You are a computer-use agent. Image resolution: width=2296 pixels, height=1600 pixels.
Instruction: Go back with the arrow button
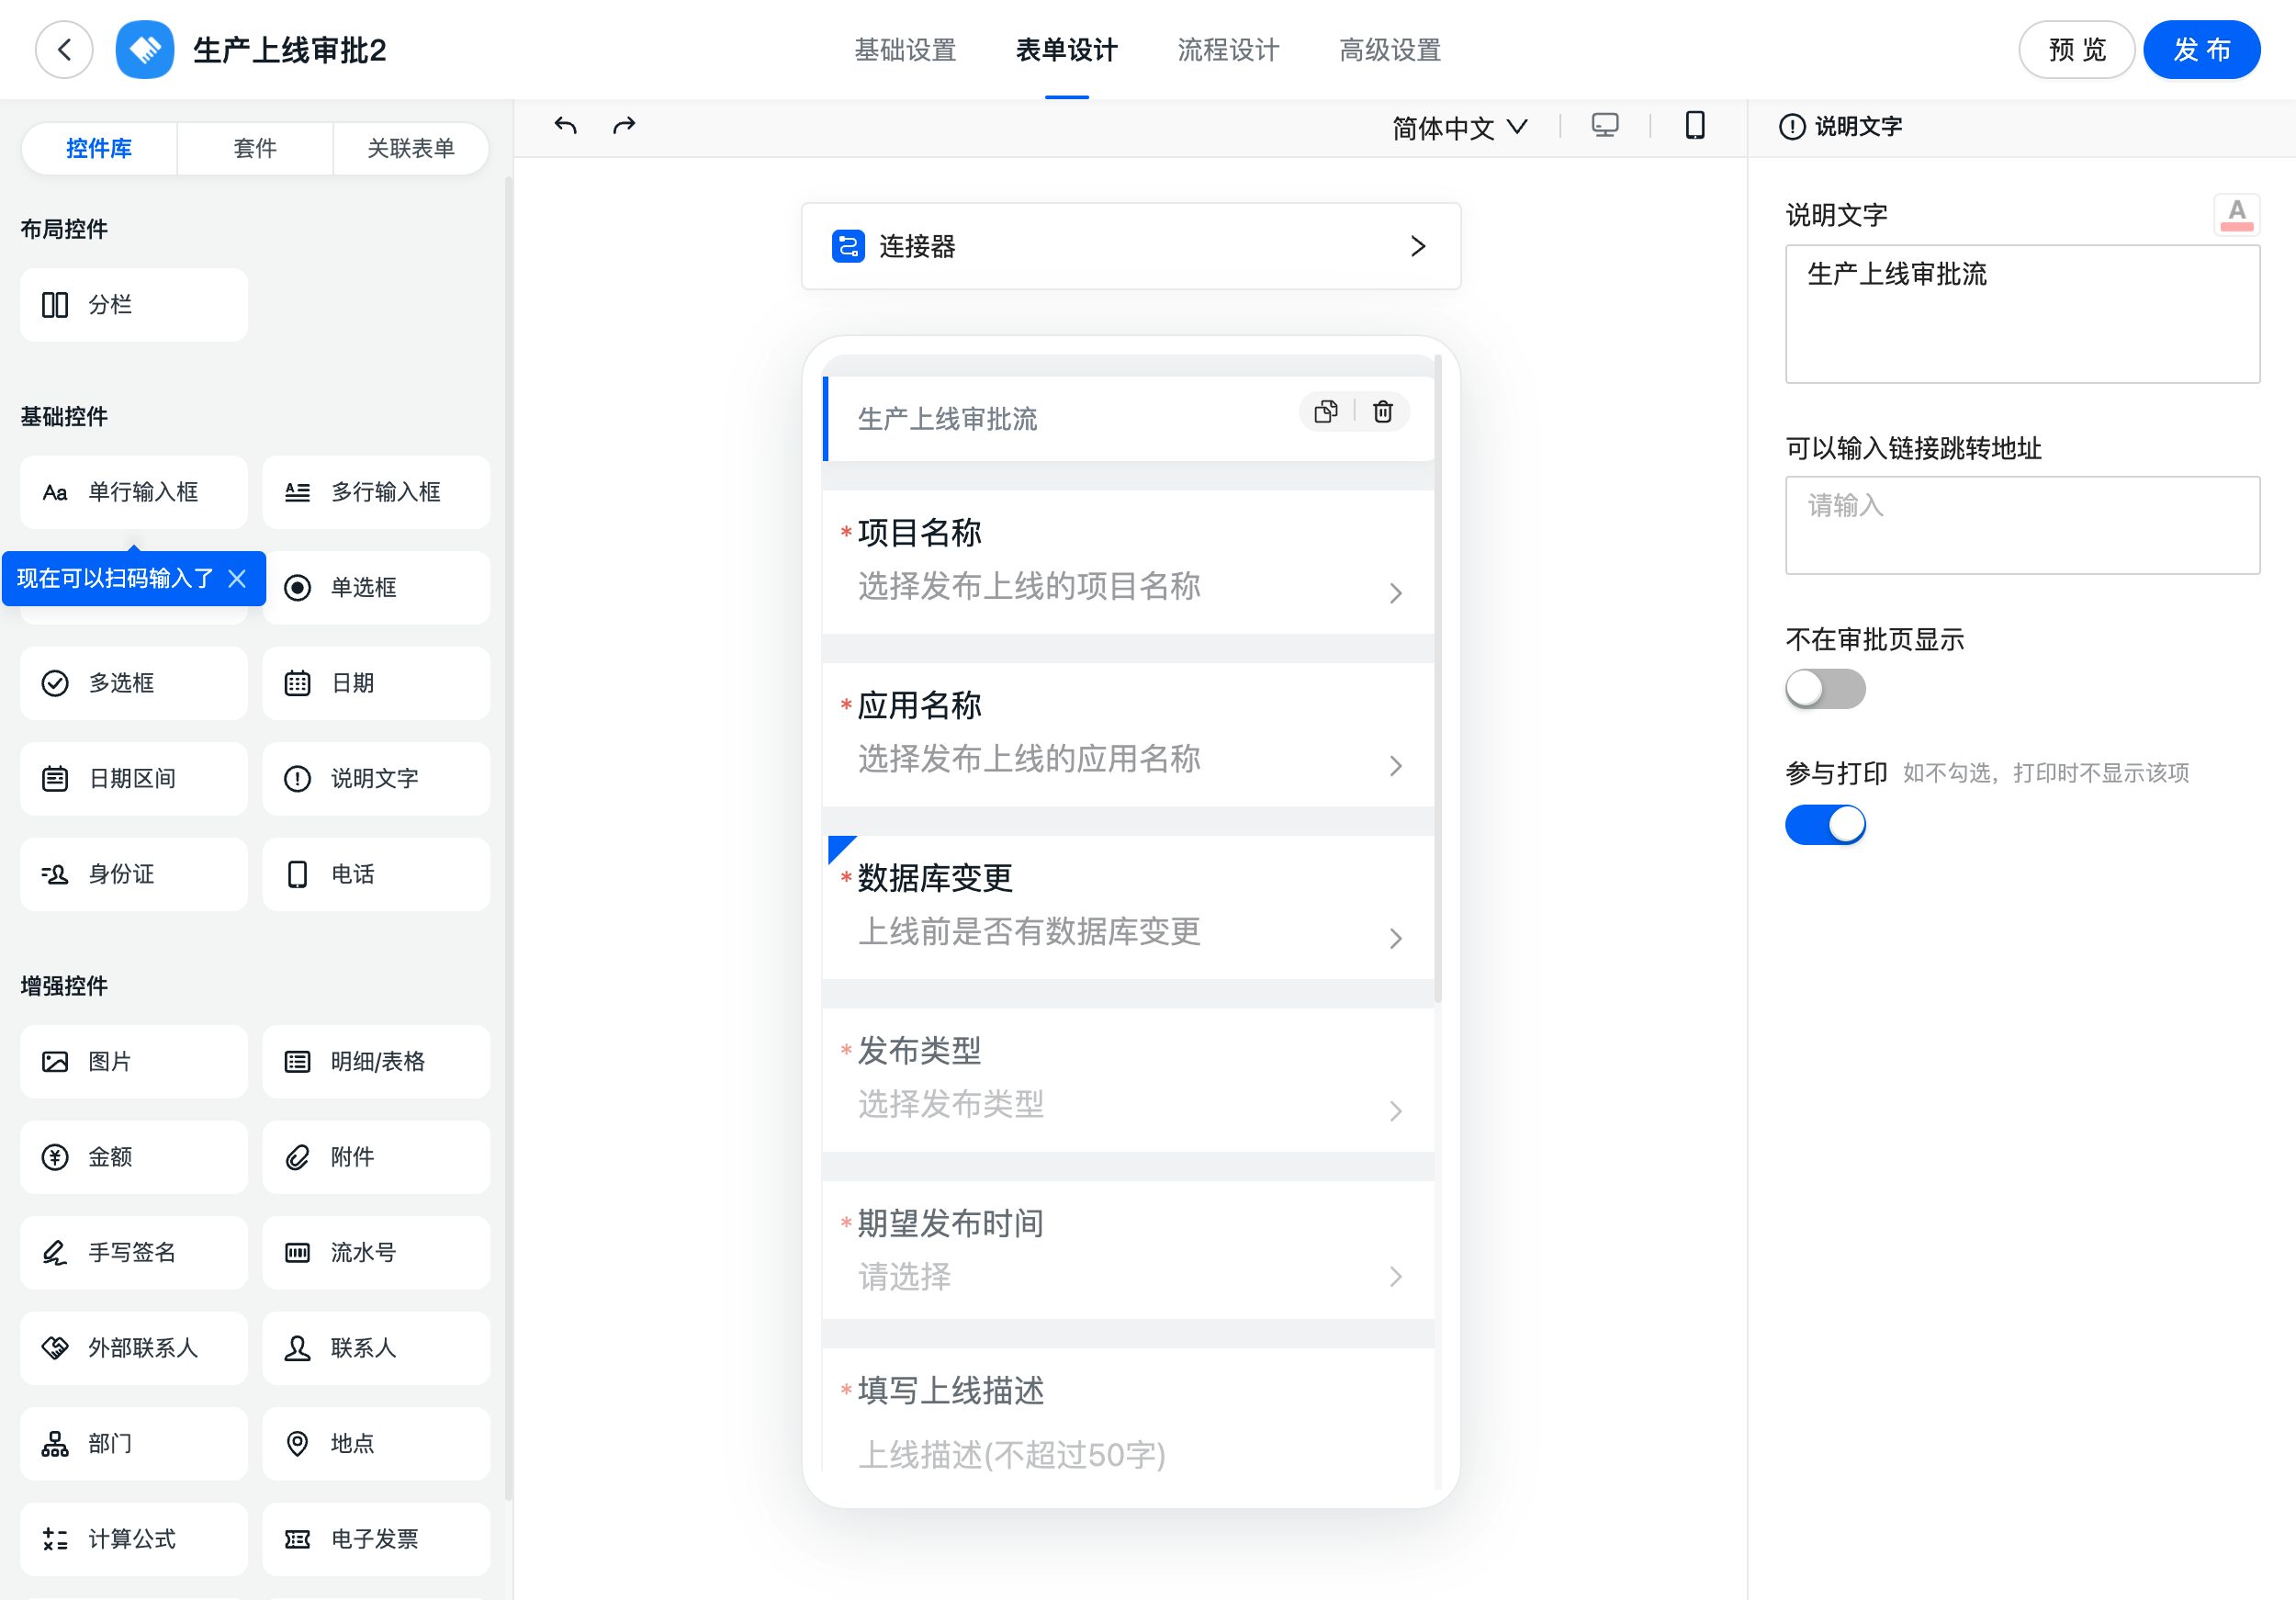[x=65, y=50]
